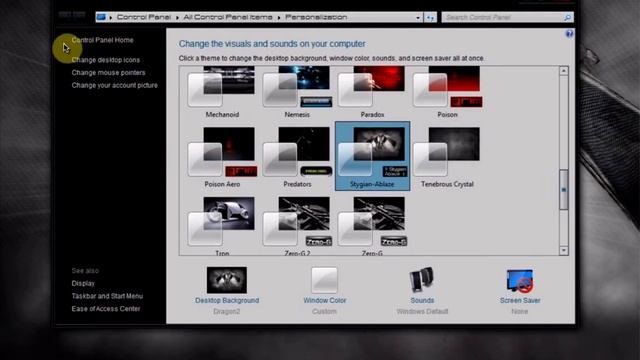
Task: Select the Stygian-Ablaze theme
Action: 372,156
